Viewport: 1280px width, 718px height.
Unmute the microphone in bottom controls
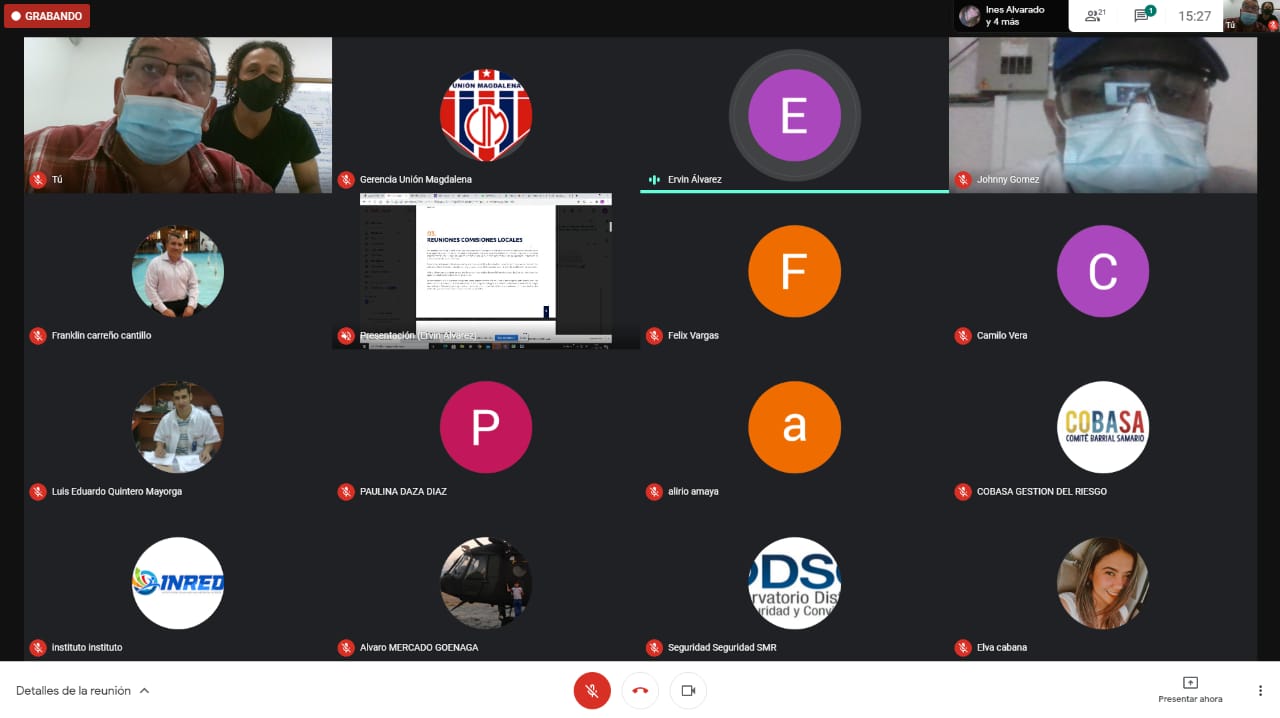(592, 690)
